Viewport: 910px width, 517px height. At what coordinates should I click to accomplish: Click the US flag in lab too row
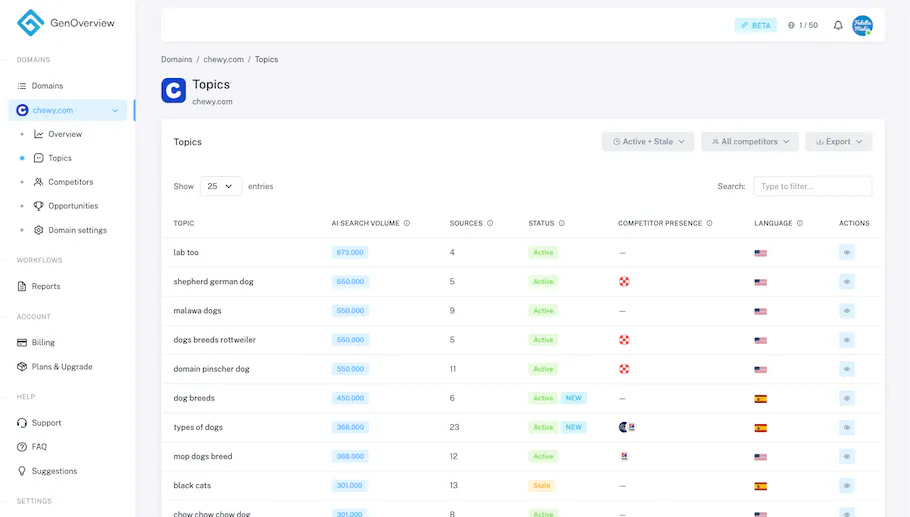760,253
